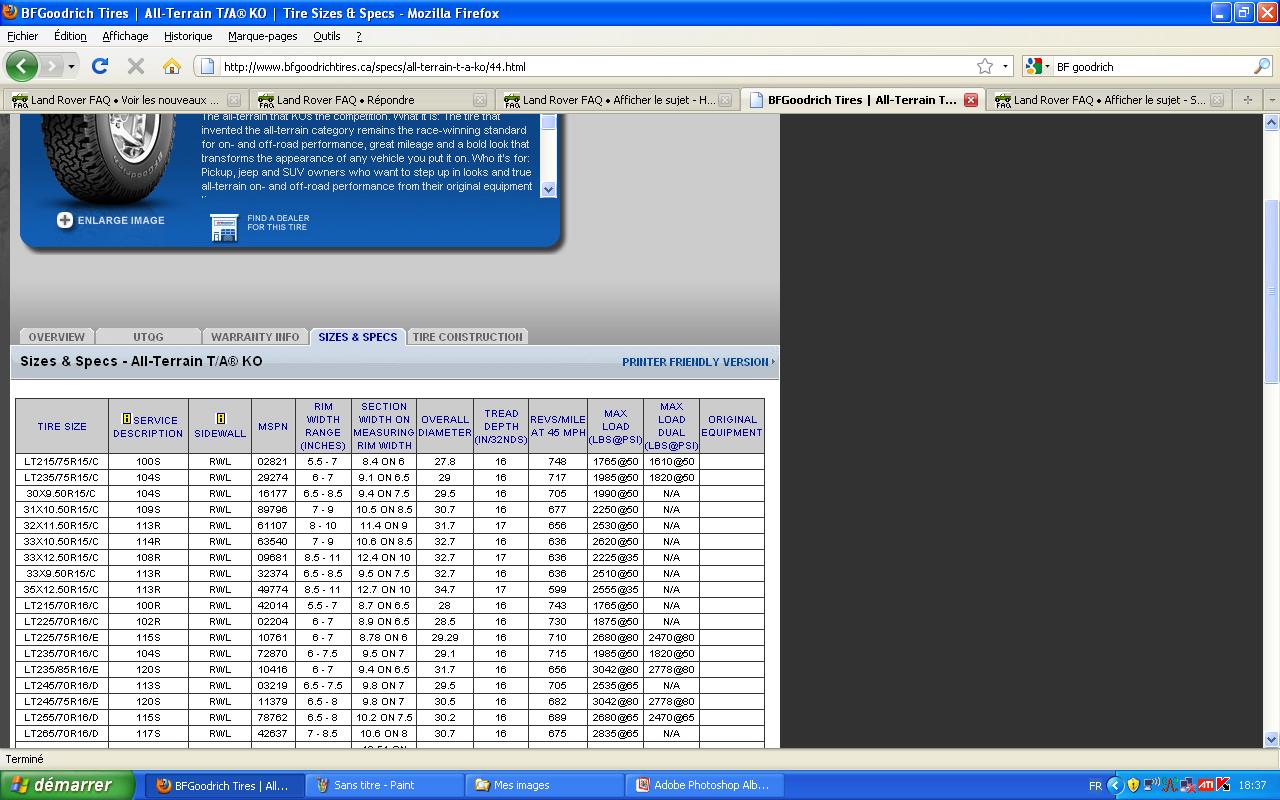Viewport: 1280px width, 800px height.
Task: Click in the URL address bar
Action: 590,66
